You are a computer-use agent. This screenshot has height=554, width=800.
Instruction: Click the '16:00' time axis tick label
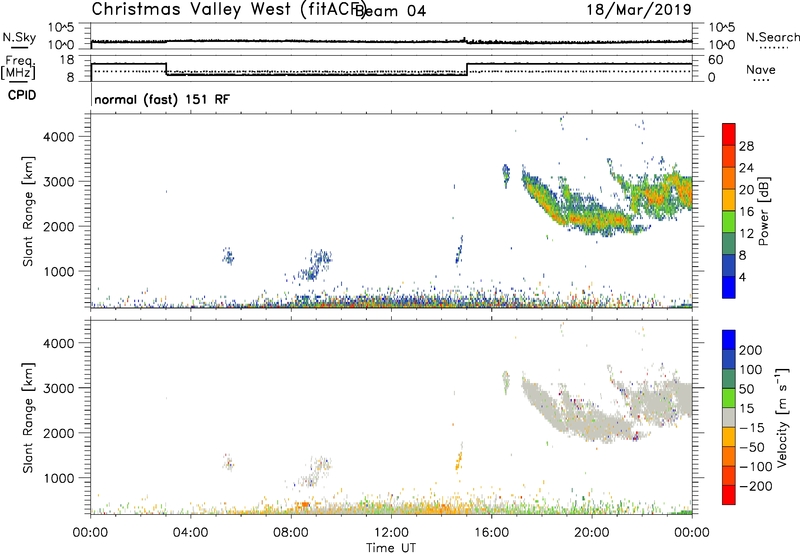(491, 533)
